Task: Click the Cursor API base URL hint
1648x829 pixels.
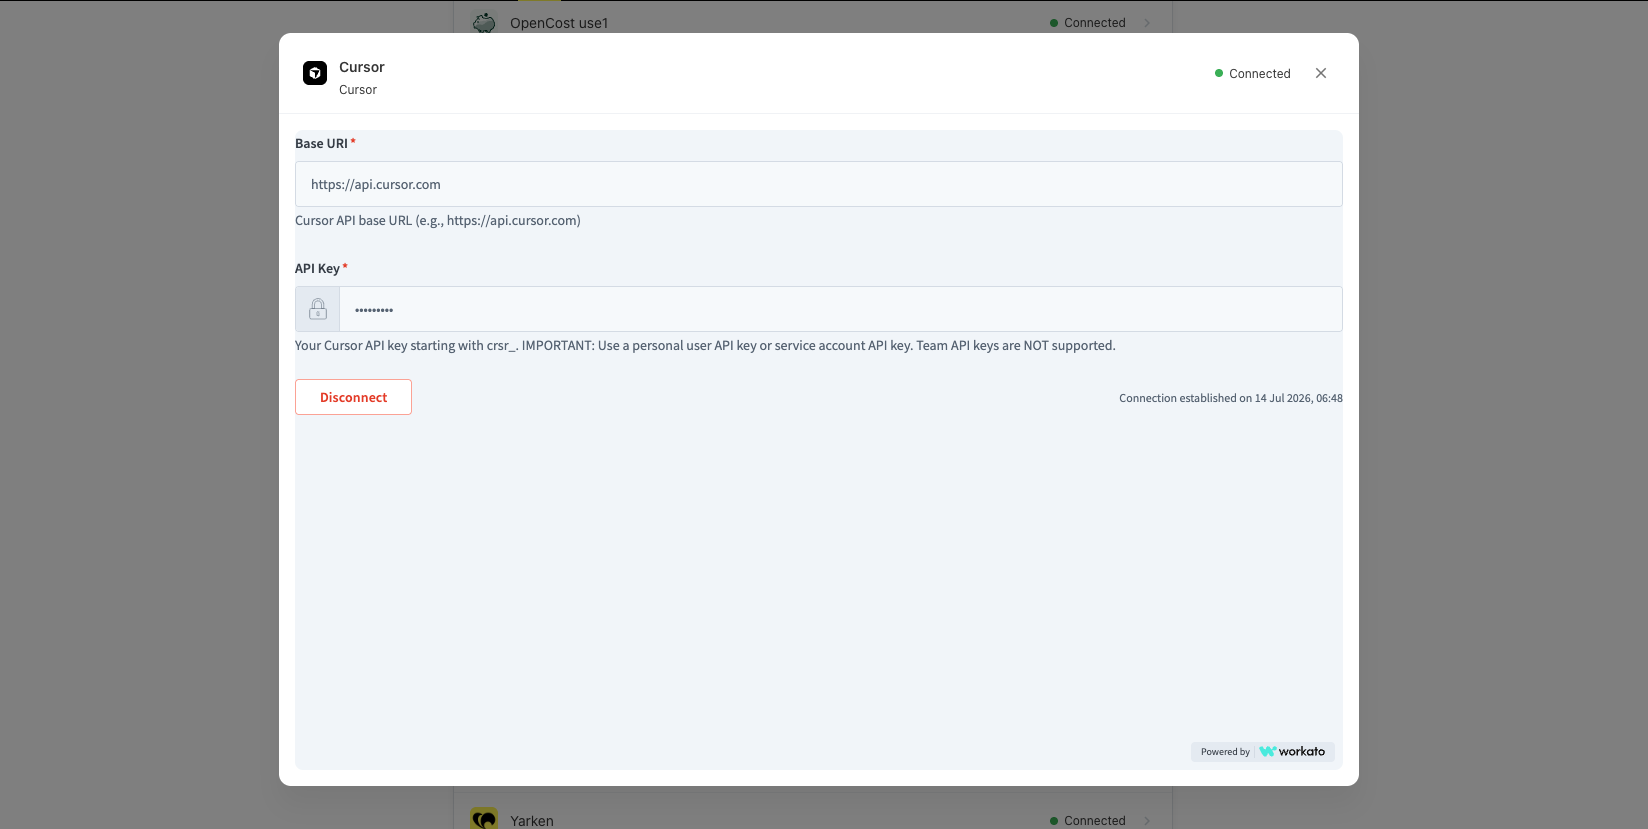Action: coord(437,220)
